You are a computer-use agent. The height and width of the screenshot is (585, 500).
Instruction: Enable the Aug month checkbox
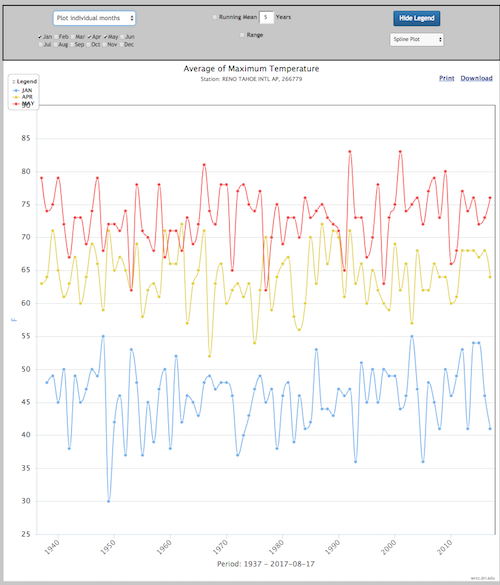coord(56,45)
